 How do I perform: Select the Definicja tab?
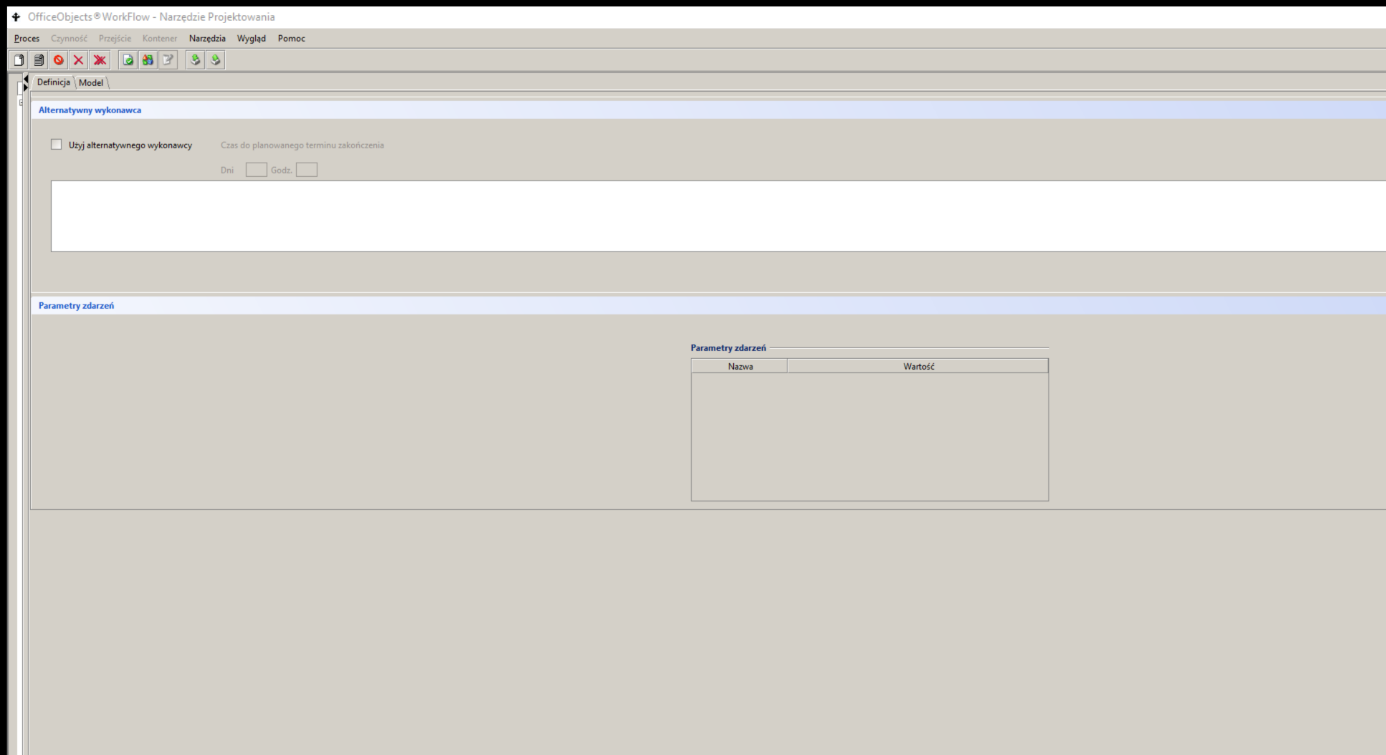tap(53, 82)
